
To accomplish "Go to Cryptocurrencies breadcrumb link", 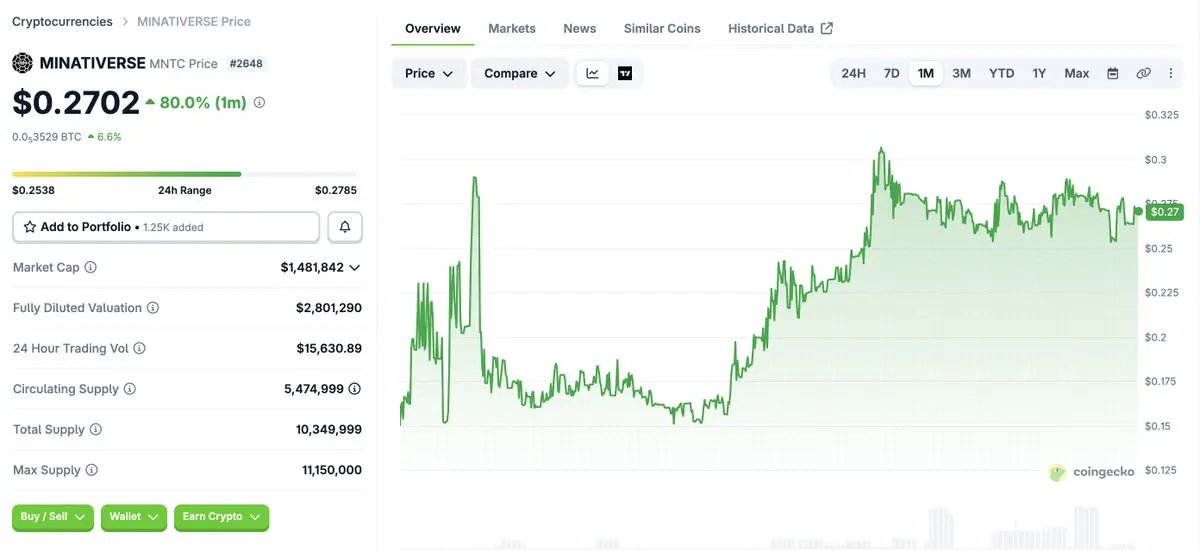I will [62, 21].
